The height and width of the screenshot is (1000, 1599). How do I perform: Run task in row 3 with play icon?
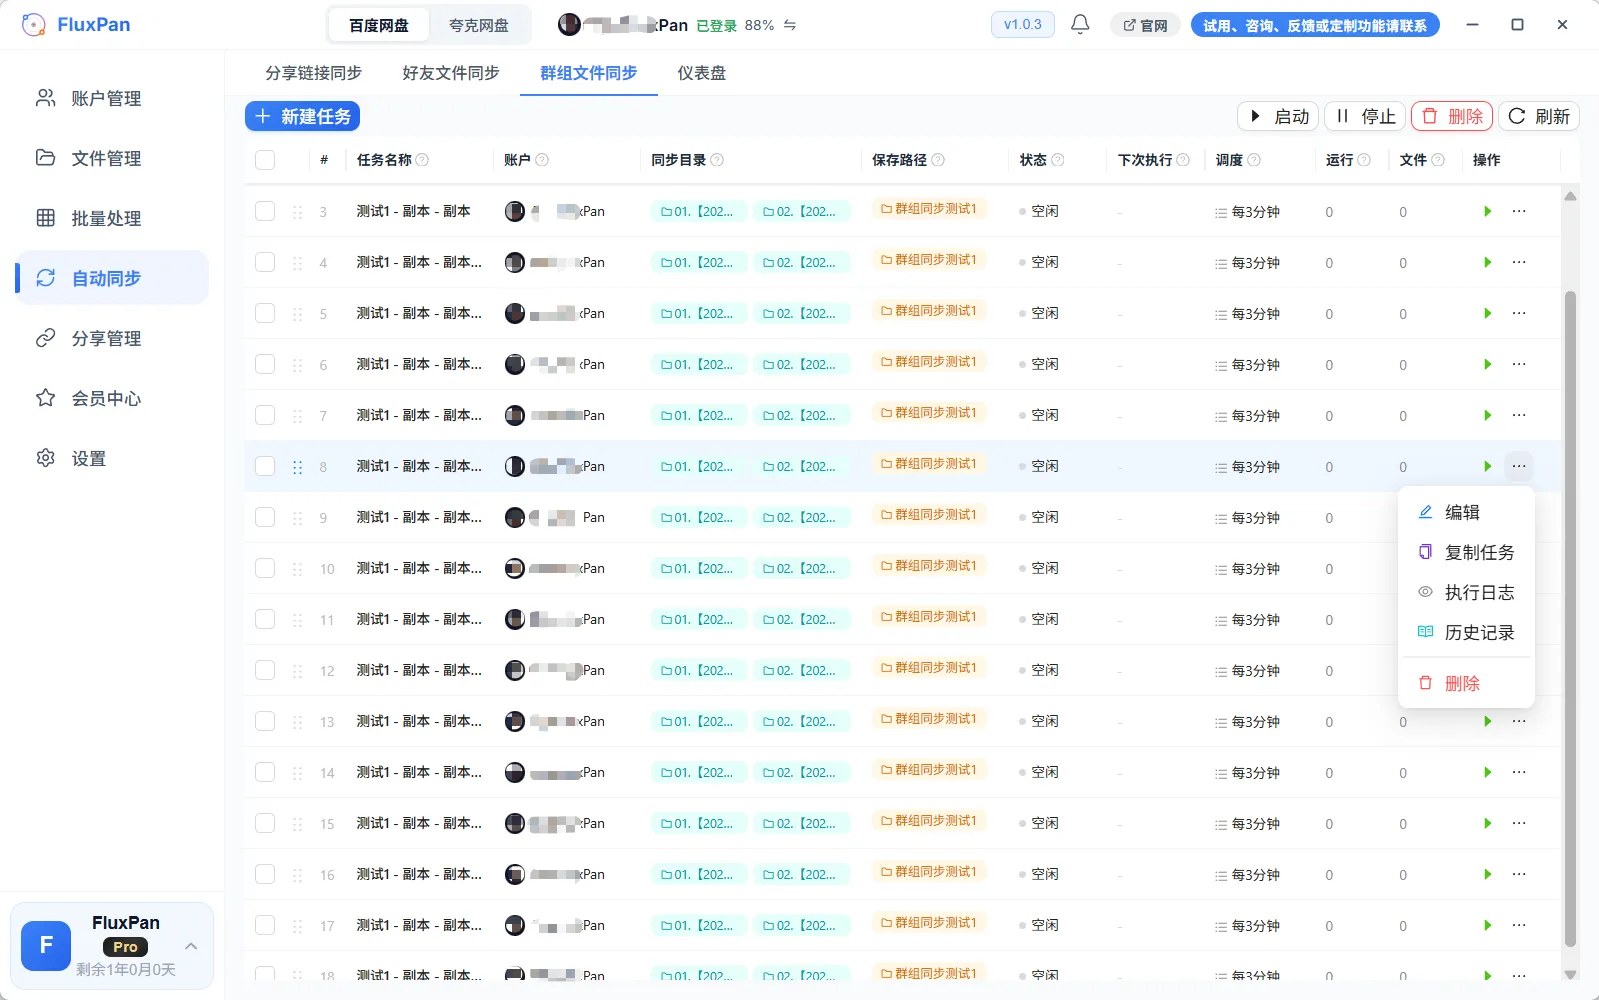click(1487, 211)
